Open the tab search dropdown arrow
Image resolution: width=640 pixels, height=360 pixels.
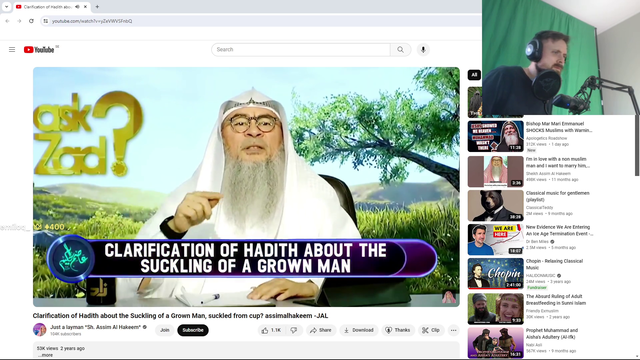6,7
